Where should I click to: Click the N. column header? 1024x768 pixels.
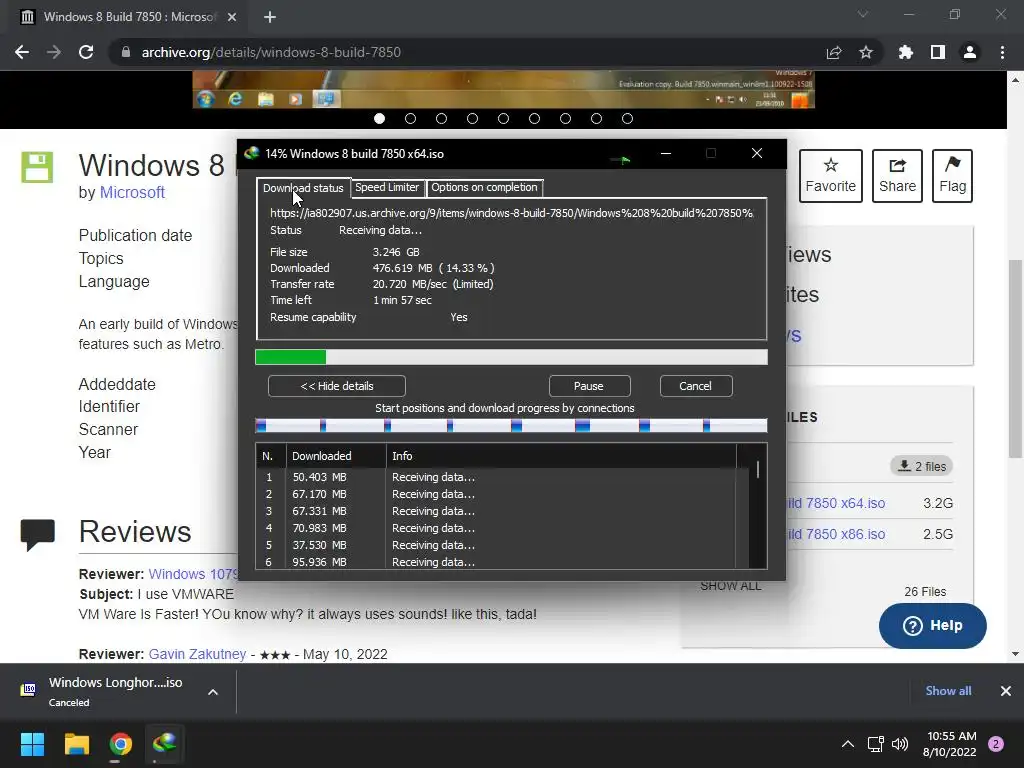pyautogui.click(x=271, y=456)
